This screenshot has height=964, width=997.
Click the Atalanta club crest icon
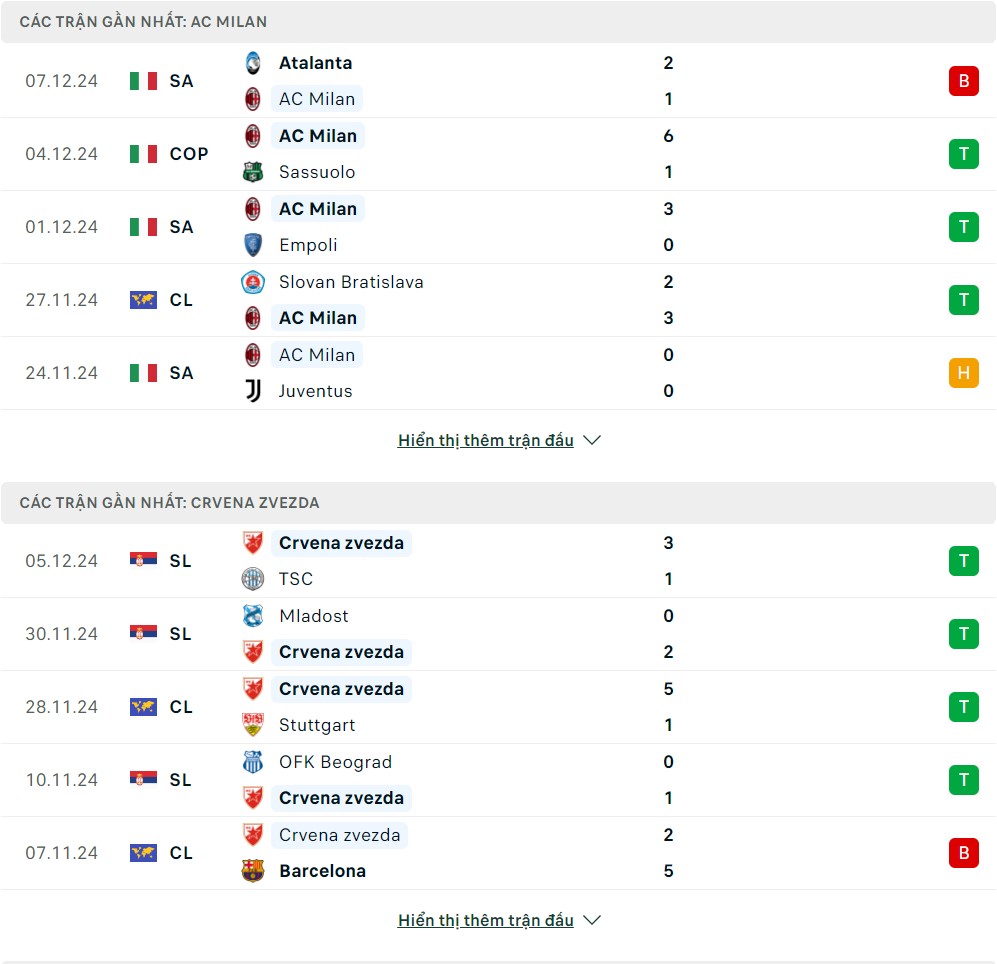pos(253,63)
